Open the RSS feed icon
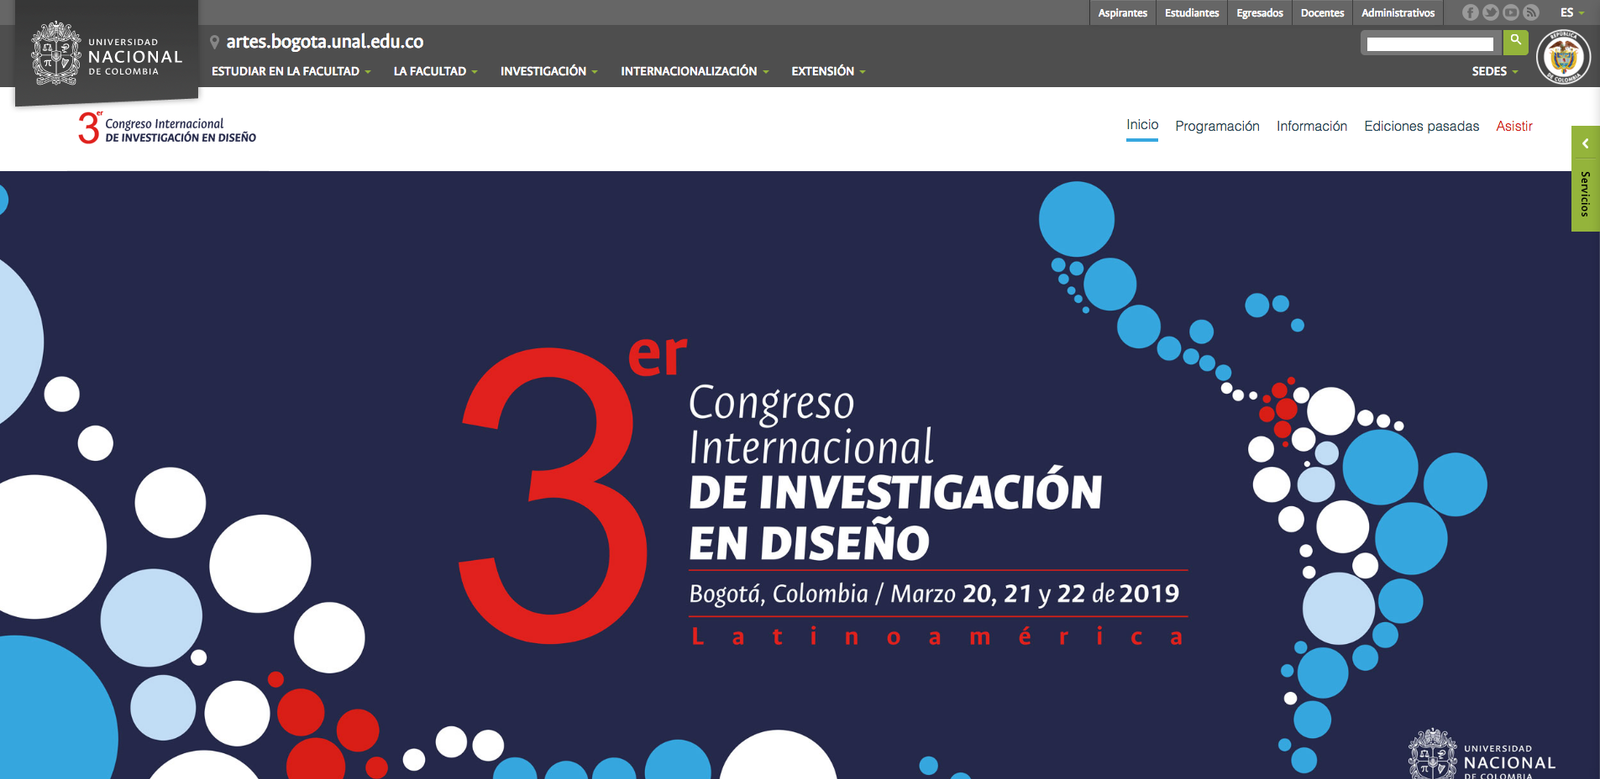The height and width of the screenshot is (779, 1600). pyautogui.click(x=1530, y=13)
